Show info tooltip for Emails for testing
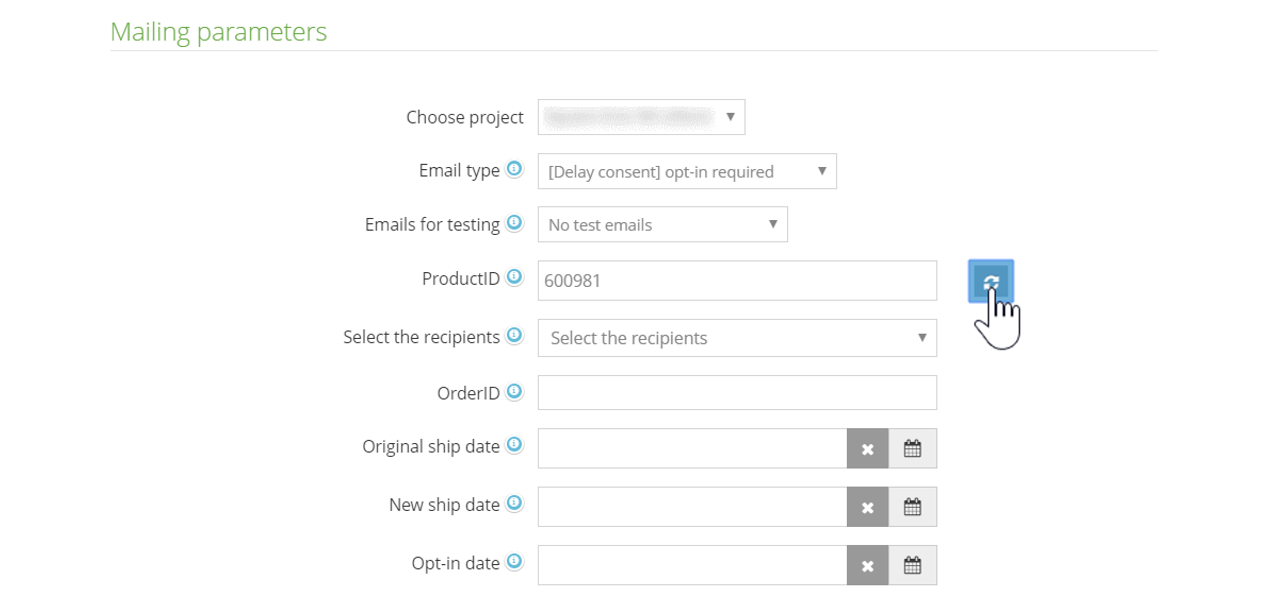Viewport: 1263px width, 604px height. (514, 223)
